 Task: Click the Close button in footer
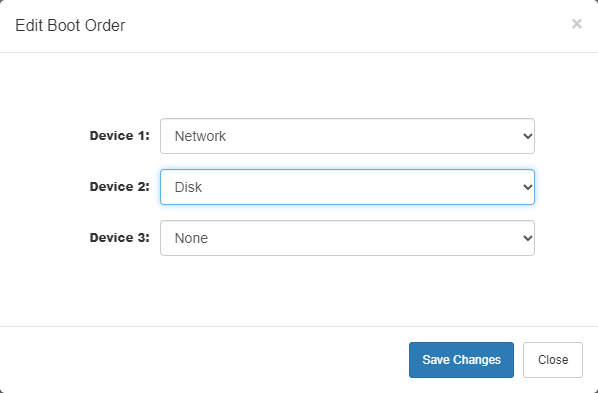click(553, 360)
